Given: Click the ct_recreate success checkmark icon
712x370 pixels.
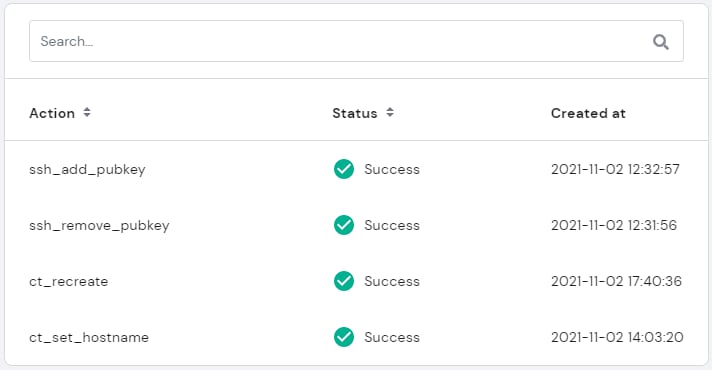Looking at the screenshot, I should click(344, 281).
